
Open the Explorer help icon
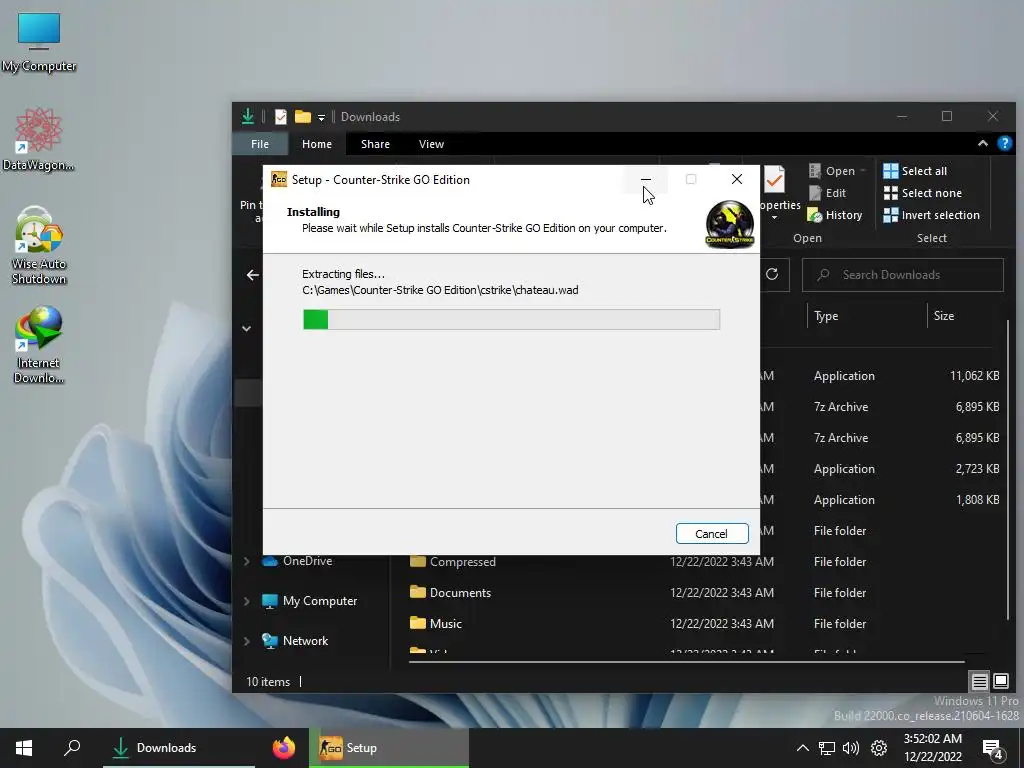tap(1004, 144)
